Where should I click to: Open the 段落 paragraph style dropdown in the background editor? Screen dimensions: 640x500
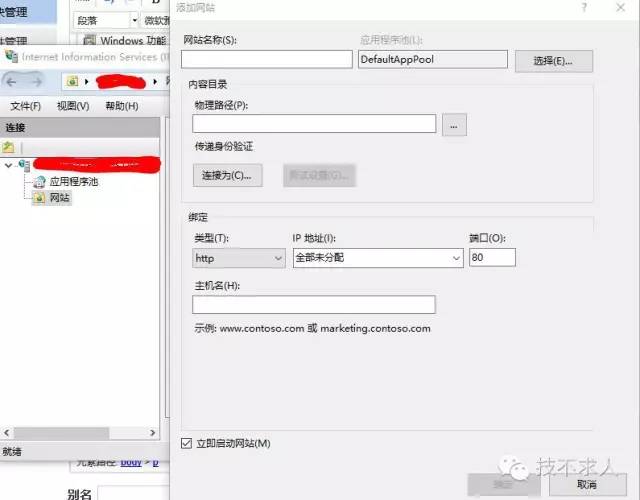[134, 20]
